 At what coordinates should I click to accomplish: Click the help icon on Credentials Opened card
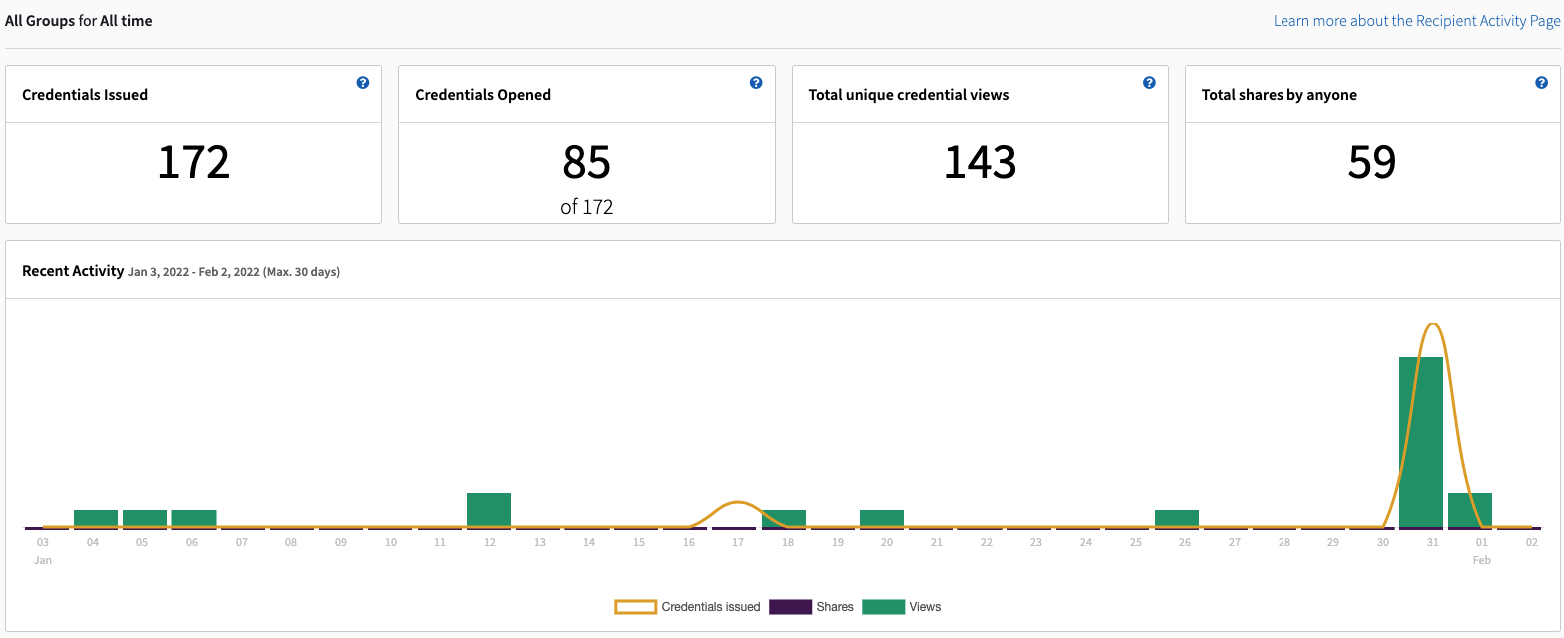[x=757, y=83]
